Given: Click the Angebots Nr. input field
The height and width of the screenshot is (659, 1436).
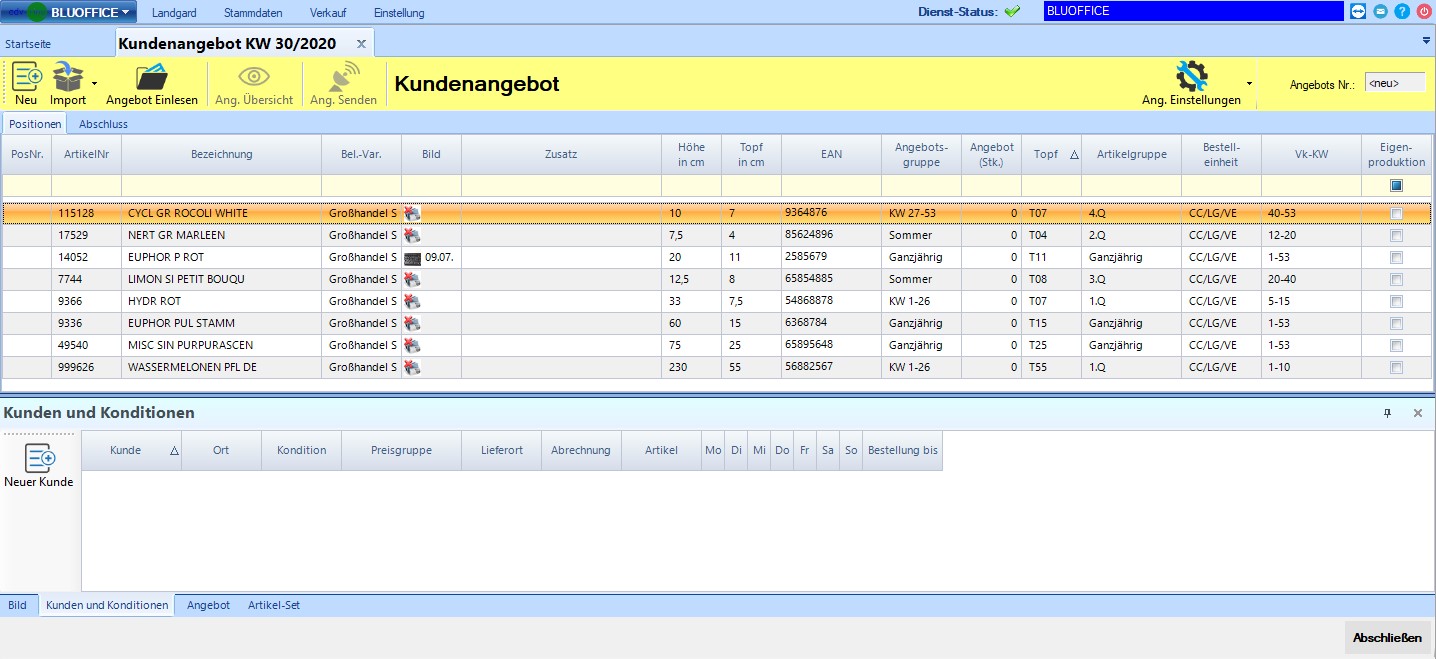Looking at the screenshot, I should point(1395,84).
